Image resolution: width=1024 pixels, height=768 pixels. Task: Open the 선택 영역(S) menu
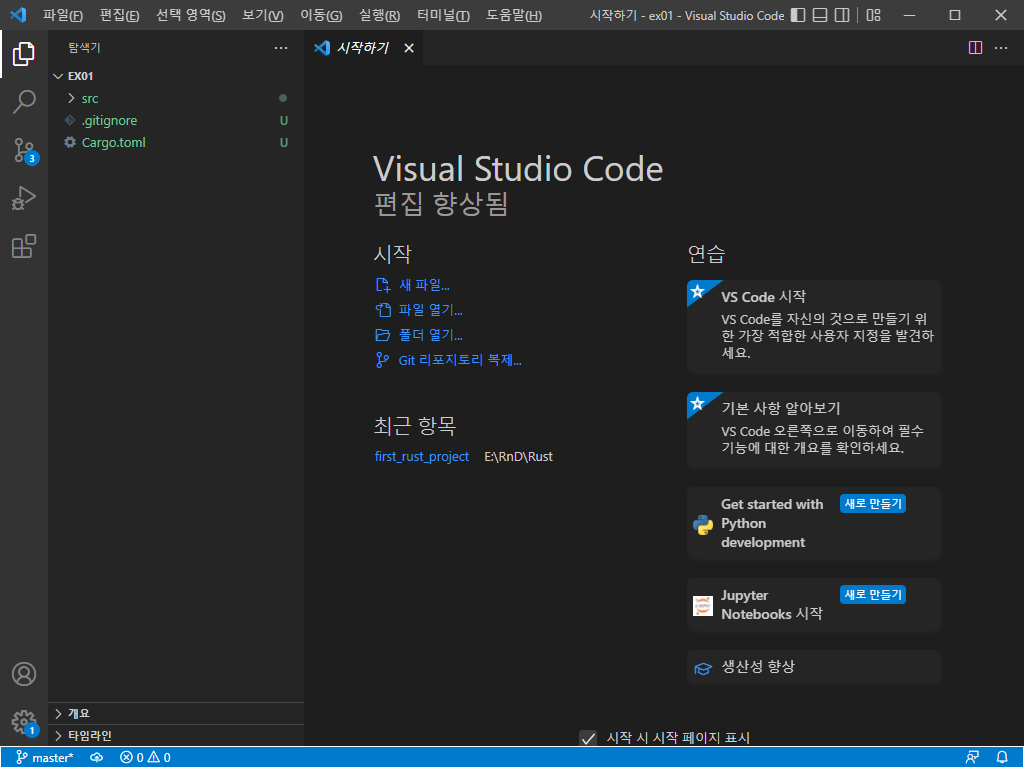coord(191,15)
